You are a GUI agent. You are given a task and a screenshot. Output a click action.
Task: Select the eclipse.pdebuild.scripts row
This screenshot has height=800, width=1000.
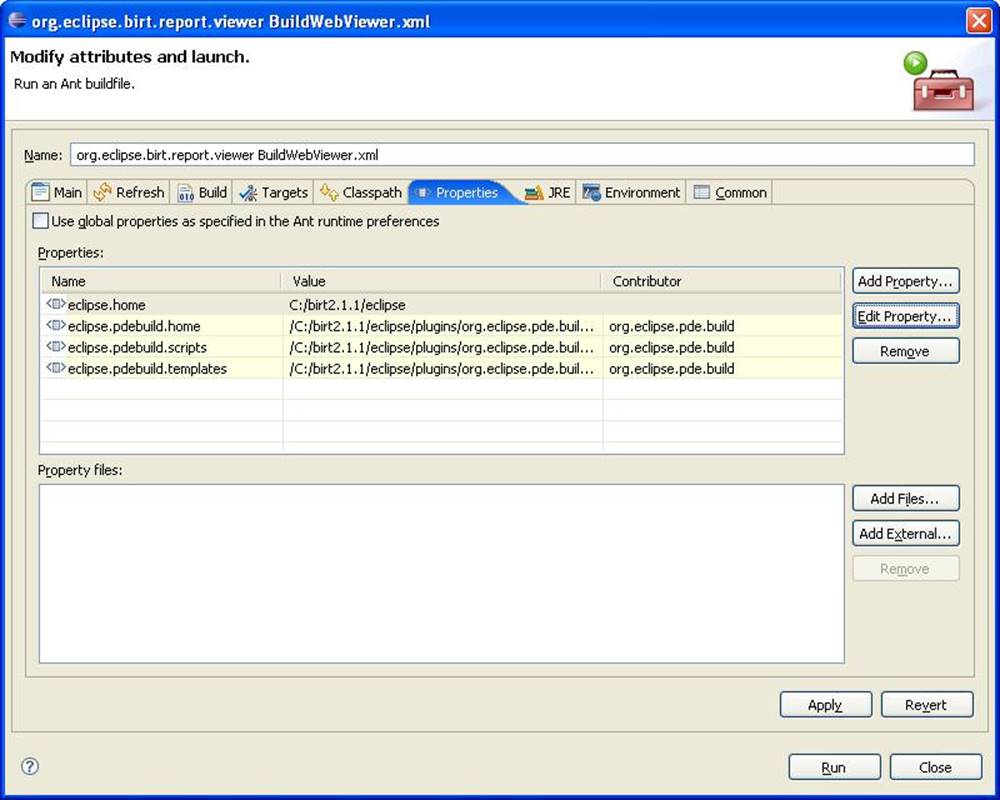441,347
